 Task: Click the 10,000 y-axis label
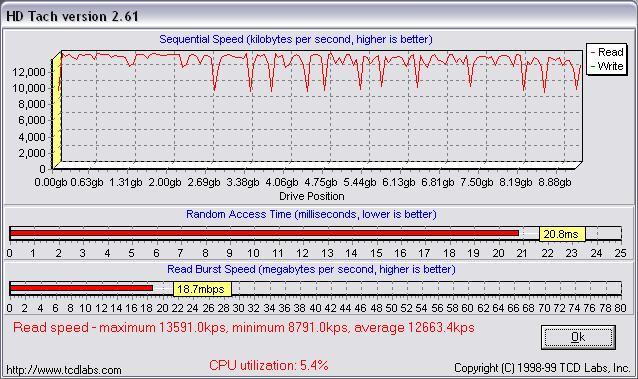point(29,88)
